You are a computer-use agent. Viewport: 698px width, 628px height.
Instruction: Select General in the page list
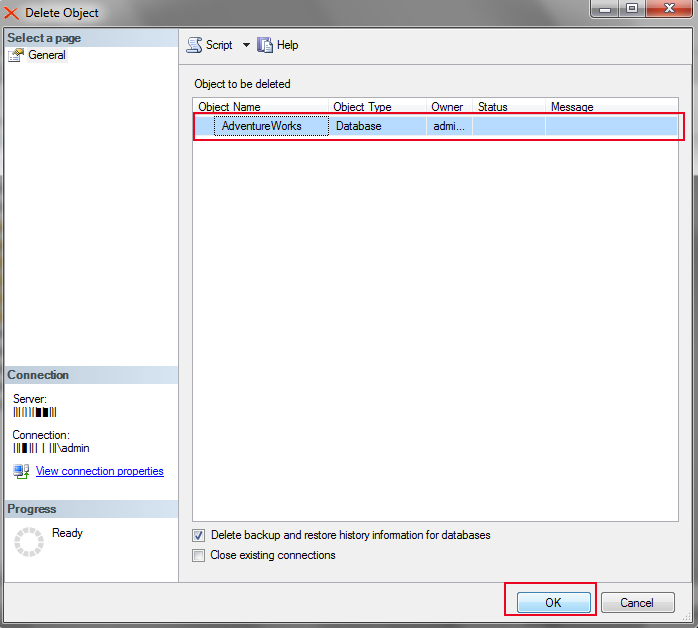(x=47, y=56)
